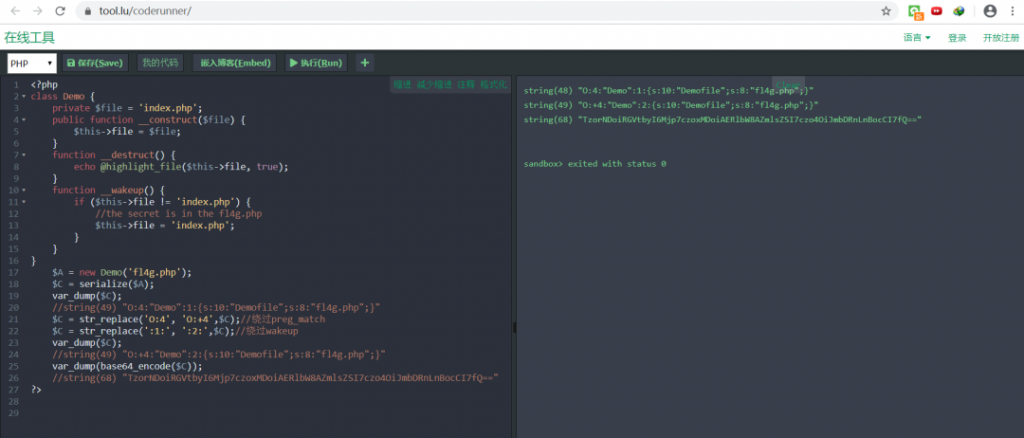The height and width of the screenshot is (438, 1024).
Task: Click line number 17 in the gutter
Action: (x=14, y=272)
